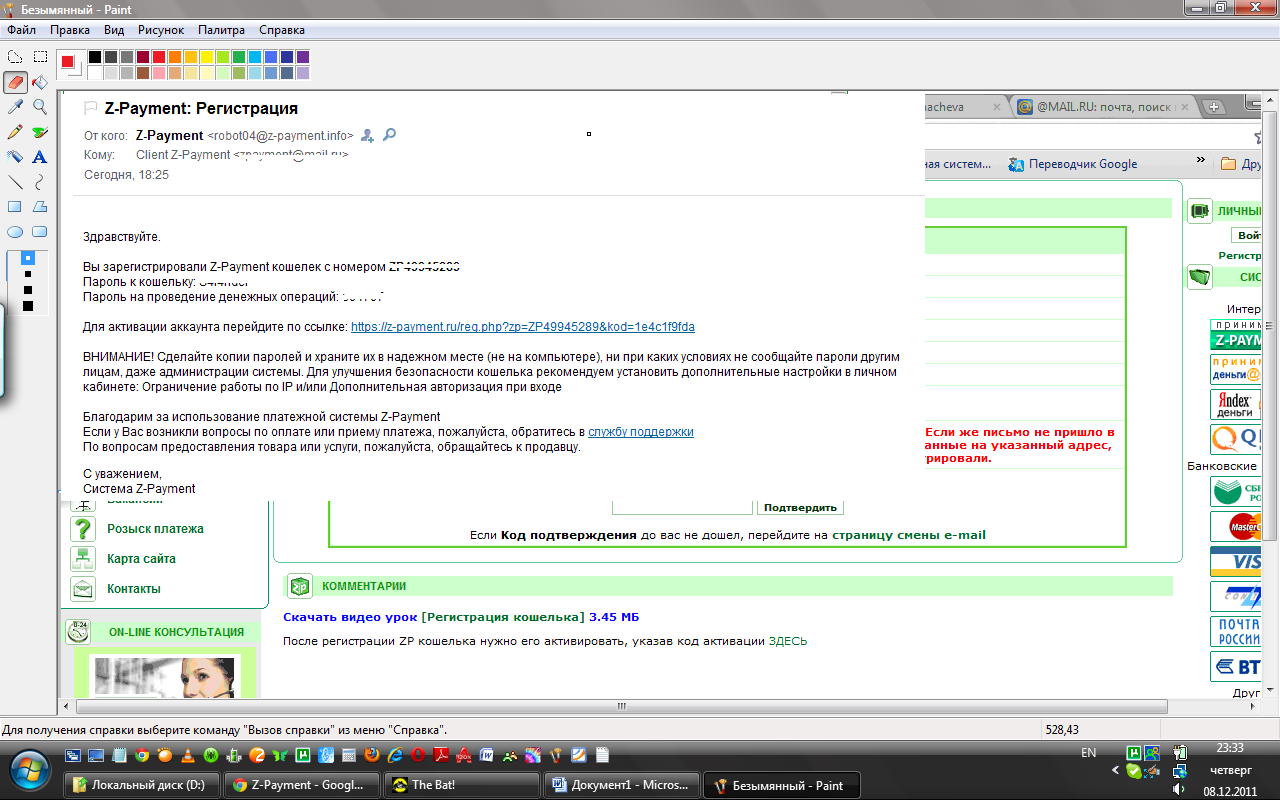Screen dimensions: 1280x800
Task: Click the horizontal scrollbar right arrow
Action: pyautogui.click(x=1254, y=705)
